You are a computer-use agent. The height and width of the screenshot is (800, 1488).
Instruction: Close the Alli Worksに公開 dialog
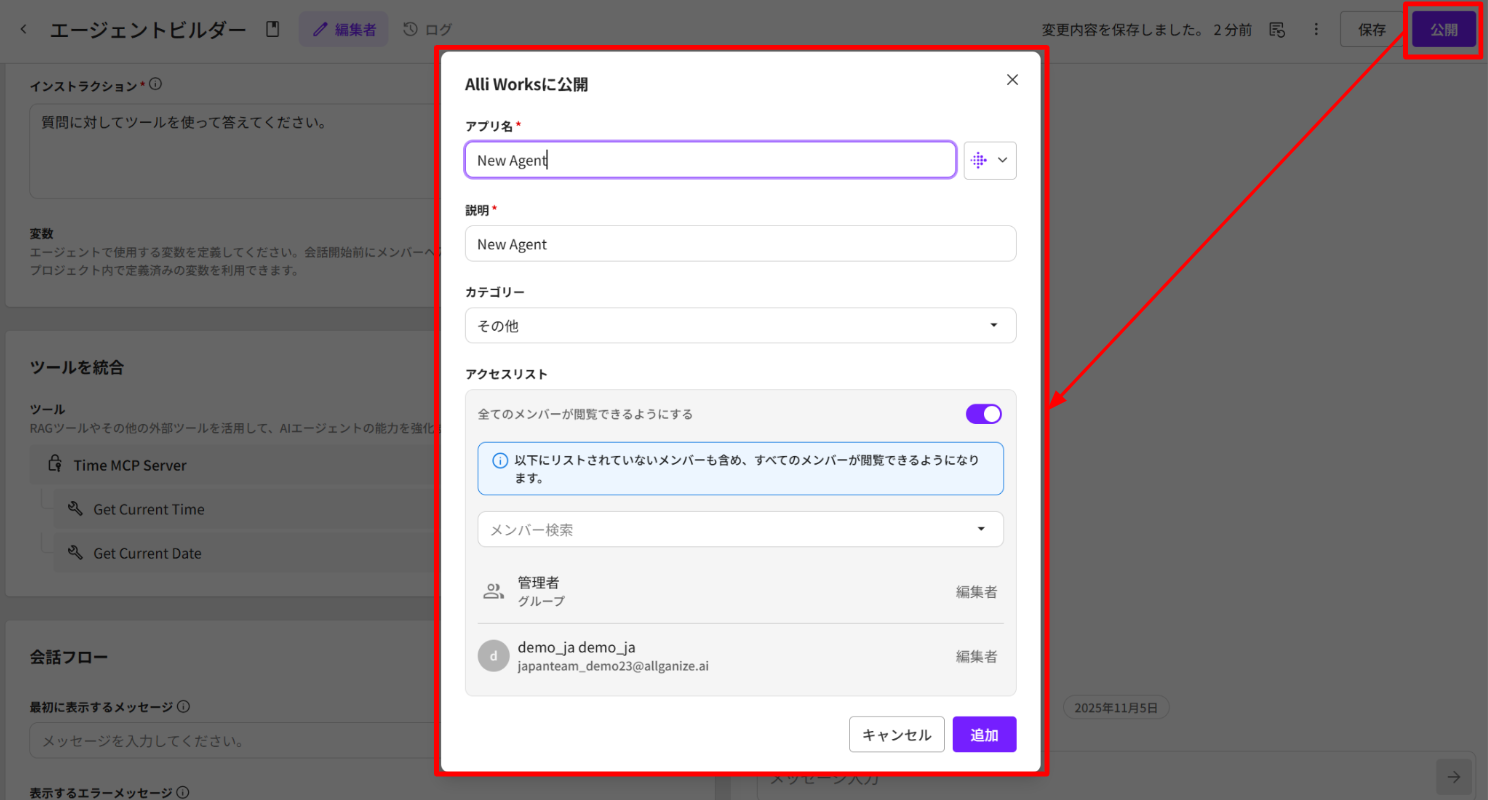tap(1012, 80)
